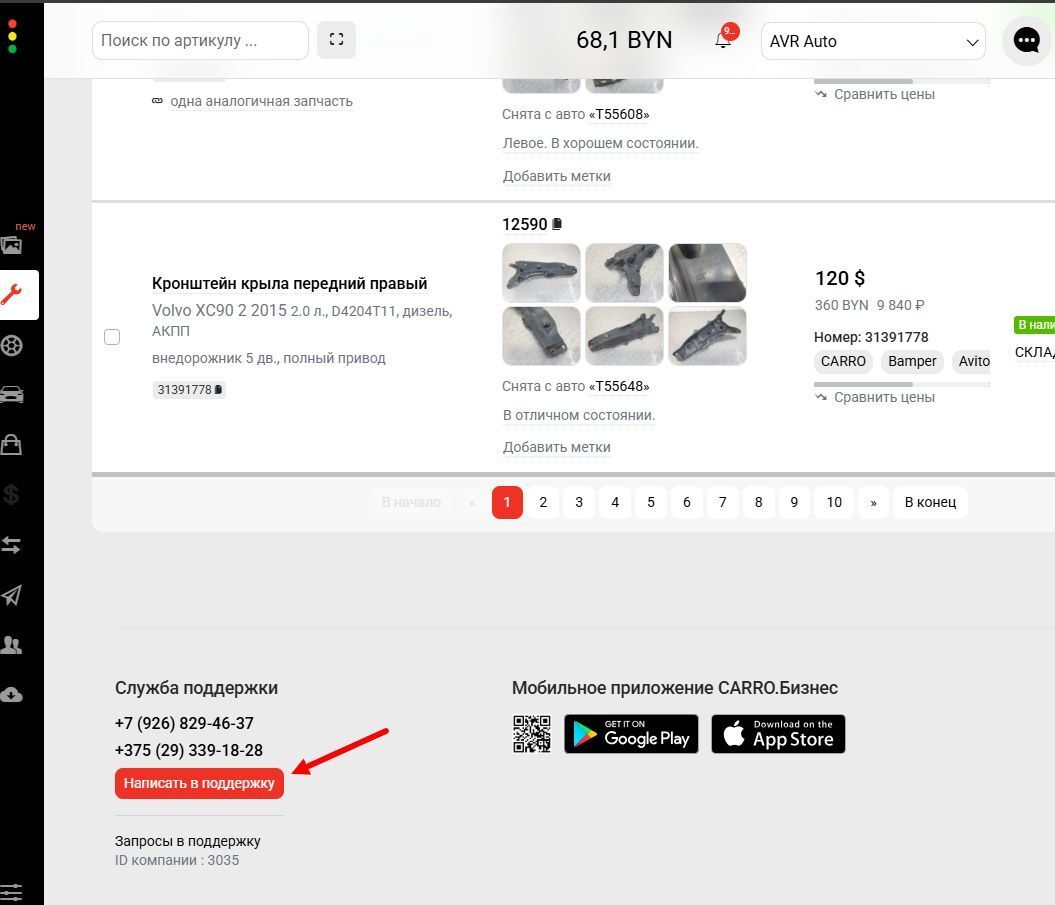
Task: Open the cars section in sidebar
Action: (x=12, y=395)
